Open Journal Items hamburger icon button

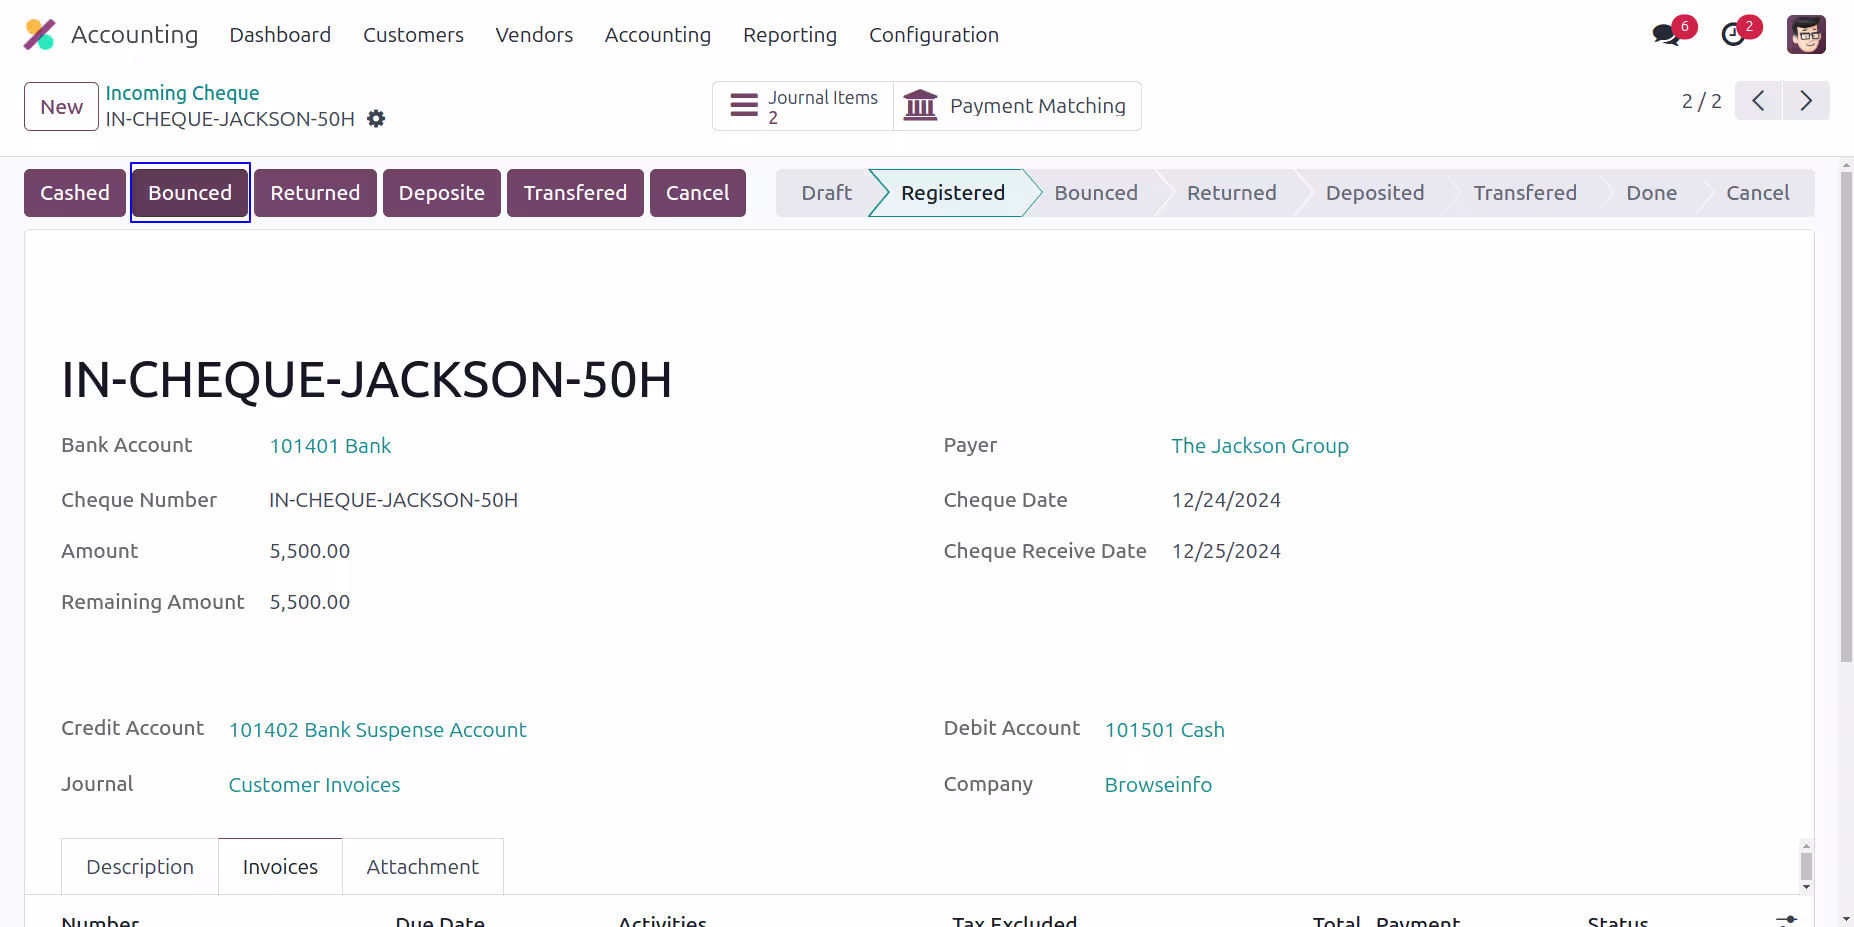pos(744,105)
